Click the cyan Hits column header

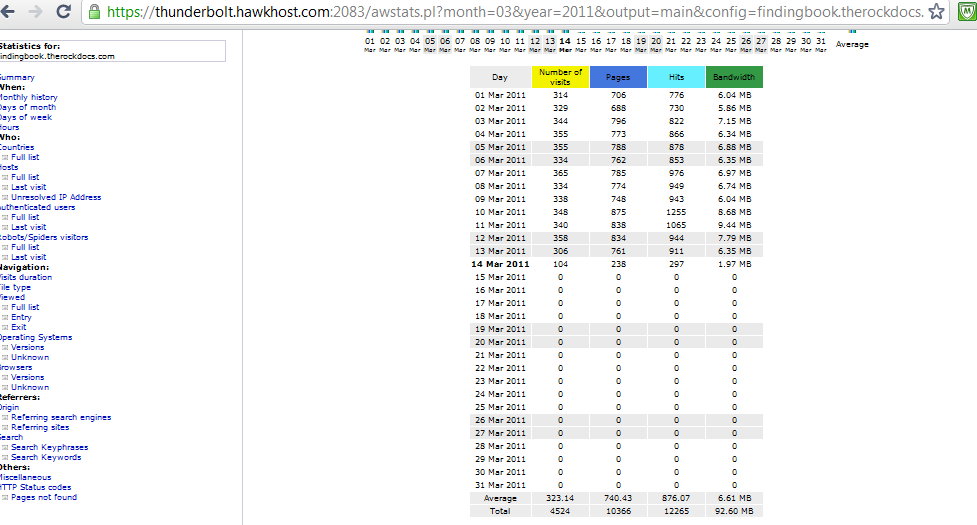676,77
